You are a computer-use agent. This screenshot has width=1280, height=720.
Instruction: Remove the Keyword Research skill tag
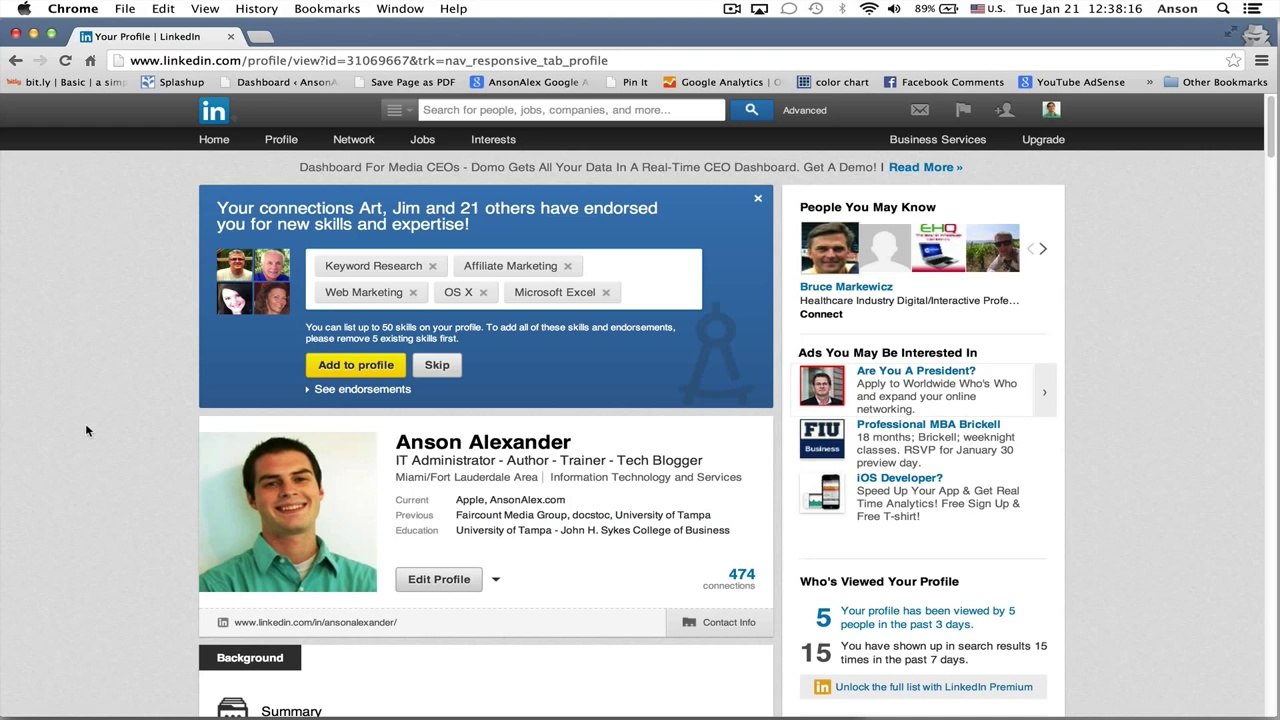point(433,266)
